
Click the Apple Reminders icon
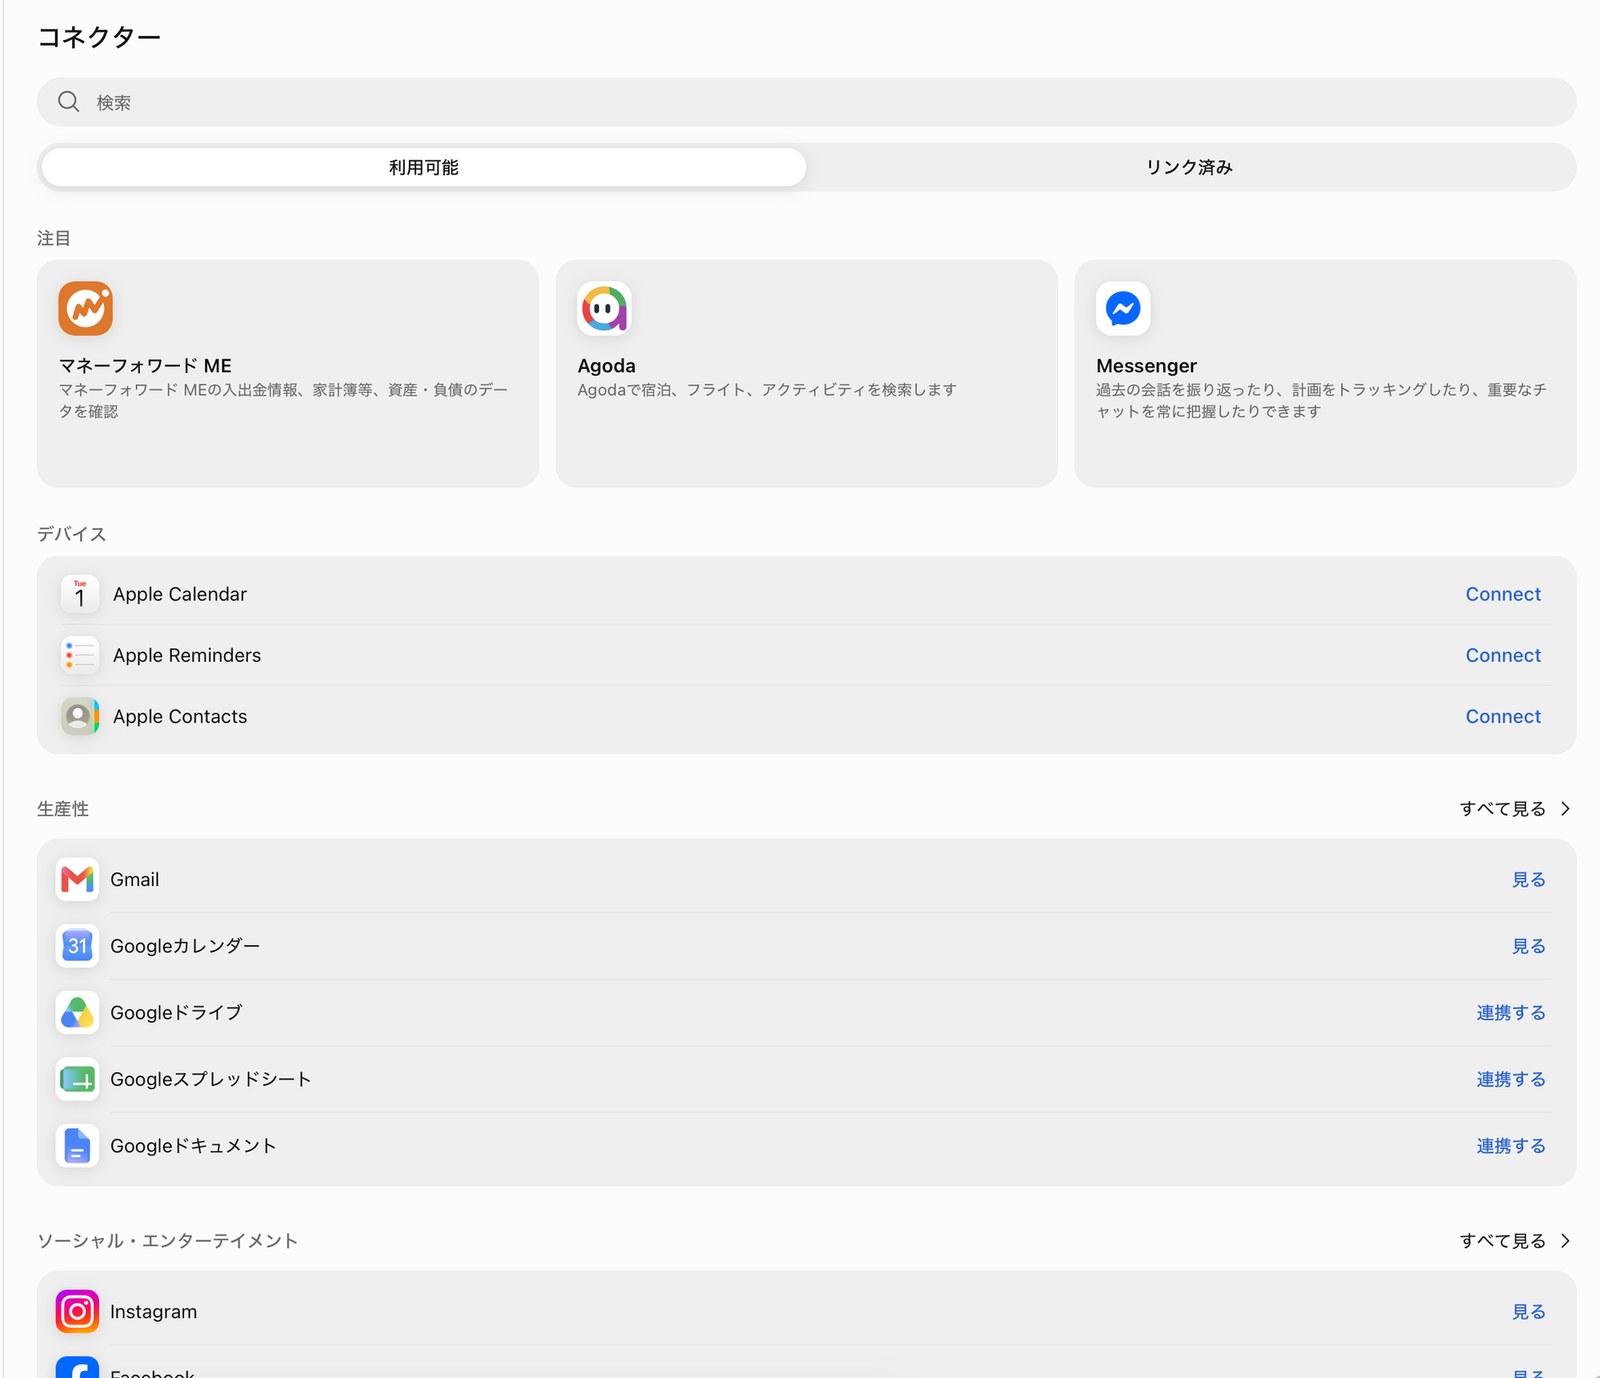(x=80, y=655)
